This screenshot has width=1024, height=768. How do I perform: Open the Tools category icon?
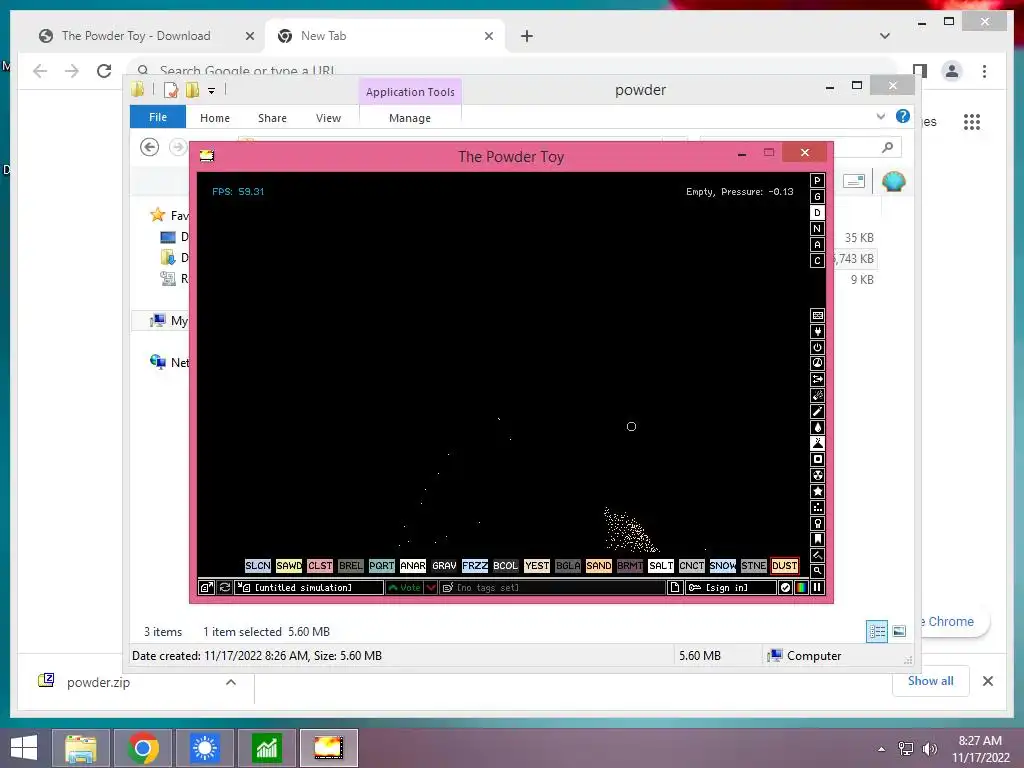point(817,523)
